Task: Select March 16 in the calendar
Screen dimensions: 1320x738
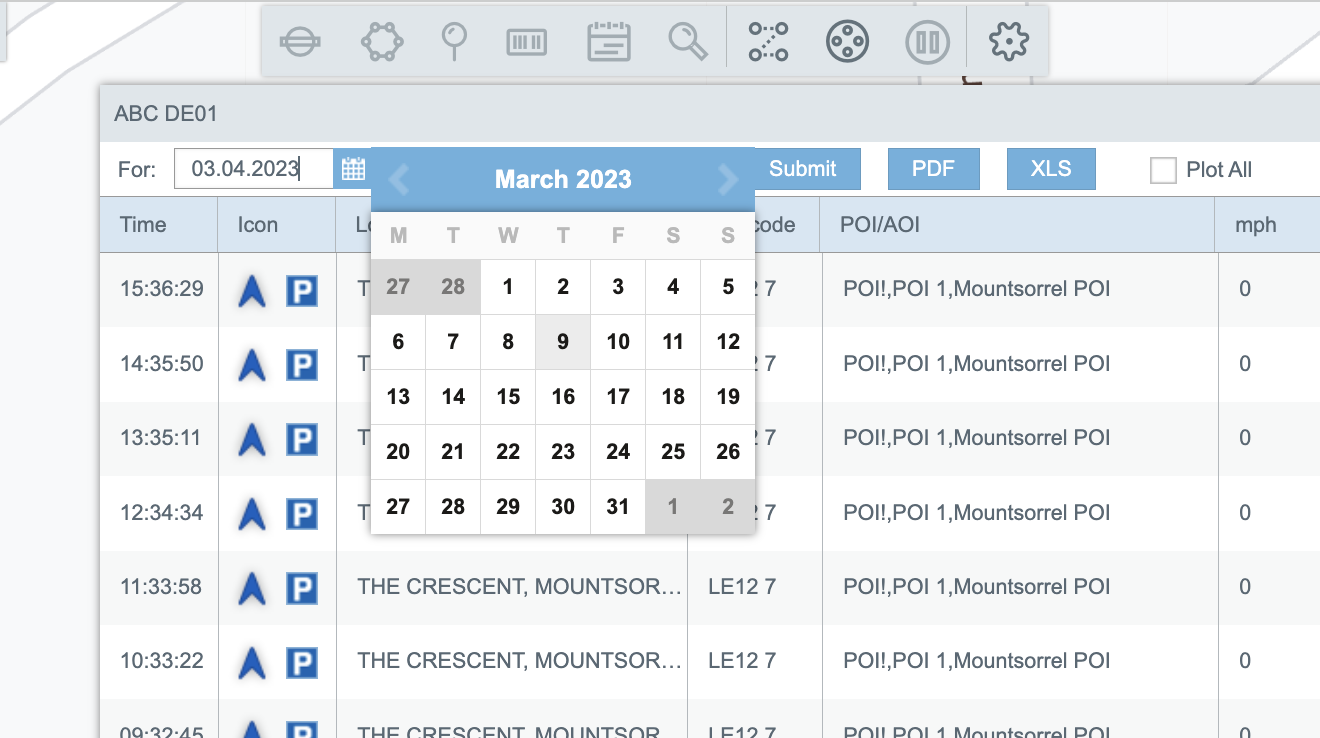Action: (563, 397)
